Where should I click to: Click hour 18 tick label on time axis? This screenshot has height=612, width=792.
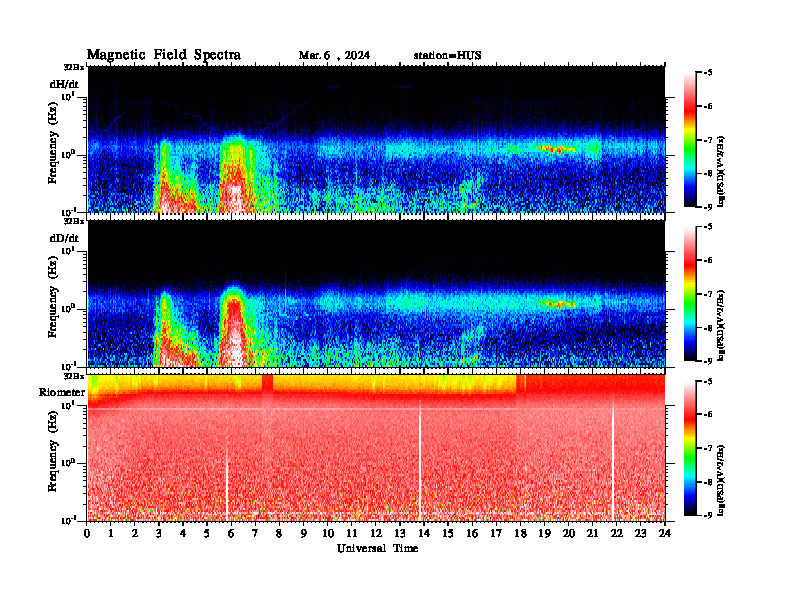(x=520, y=533)
